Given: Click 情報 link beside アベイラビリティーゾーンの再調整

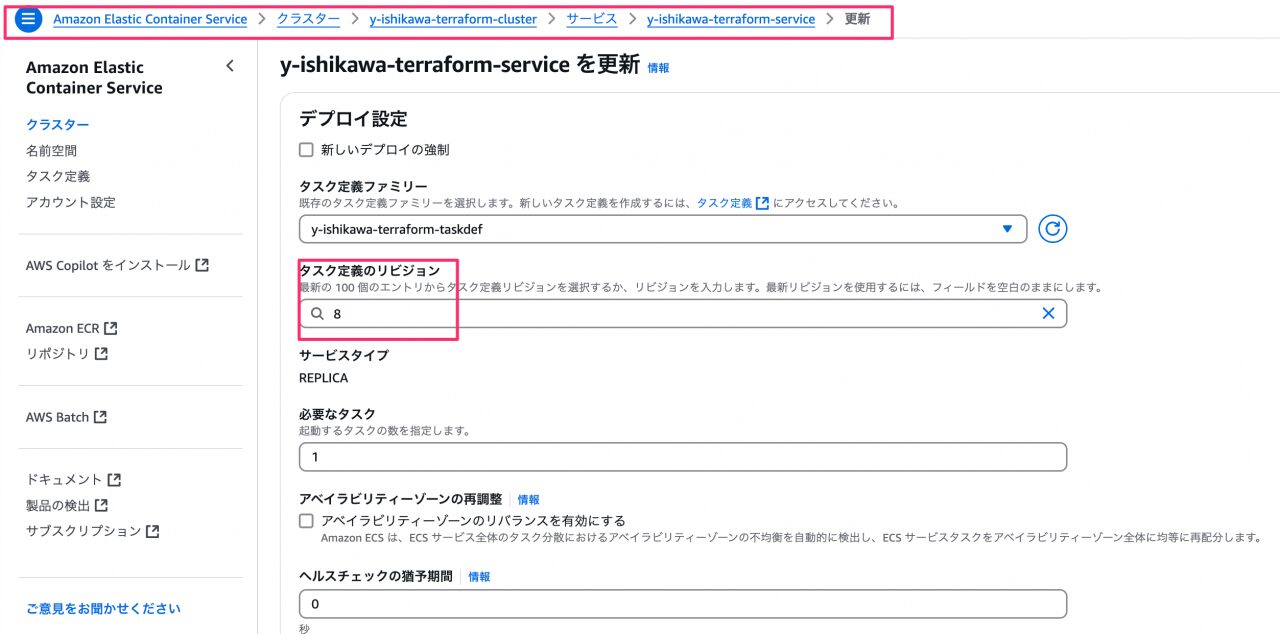Looking at the screenshot, I should click(x=529, y=499).
